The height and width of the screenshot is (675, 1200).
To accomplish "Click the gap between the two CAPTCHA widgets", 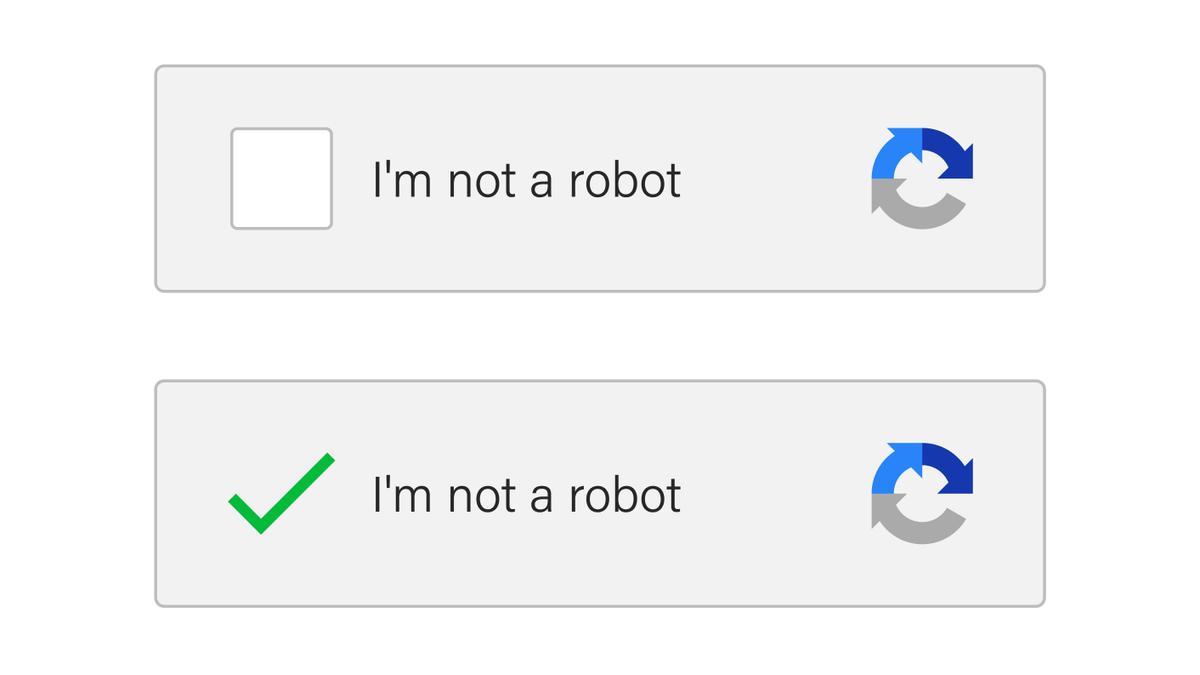I will 600,335.
